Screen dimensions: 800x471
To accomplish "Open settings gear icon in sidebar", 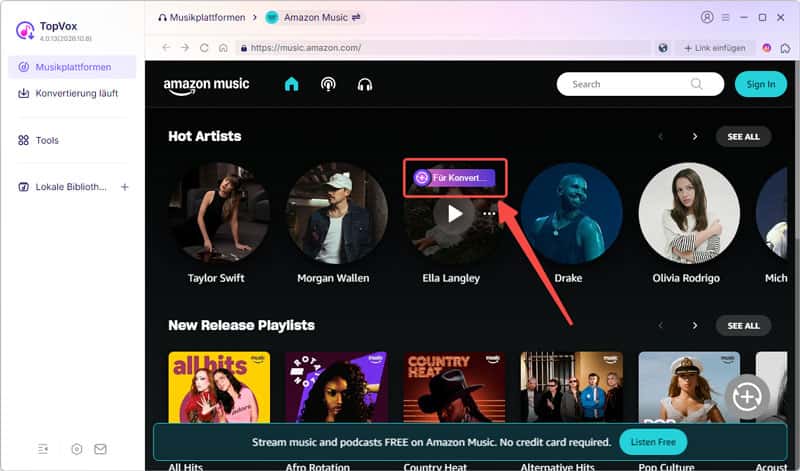I will click(77, 449).
